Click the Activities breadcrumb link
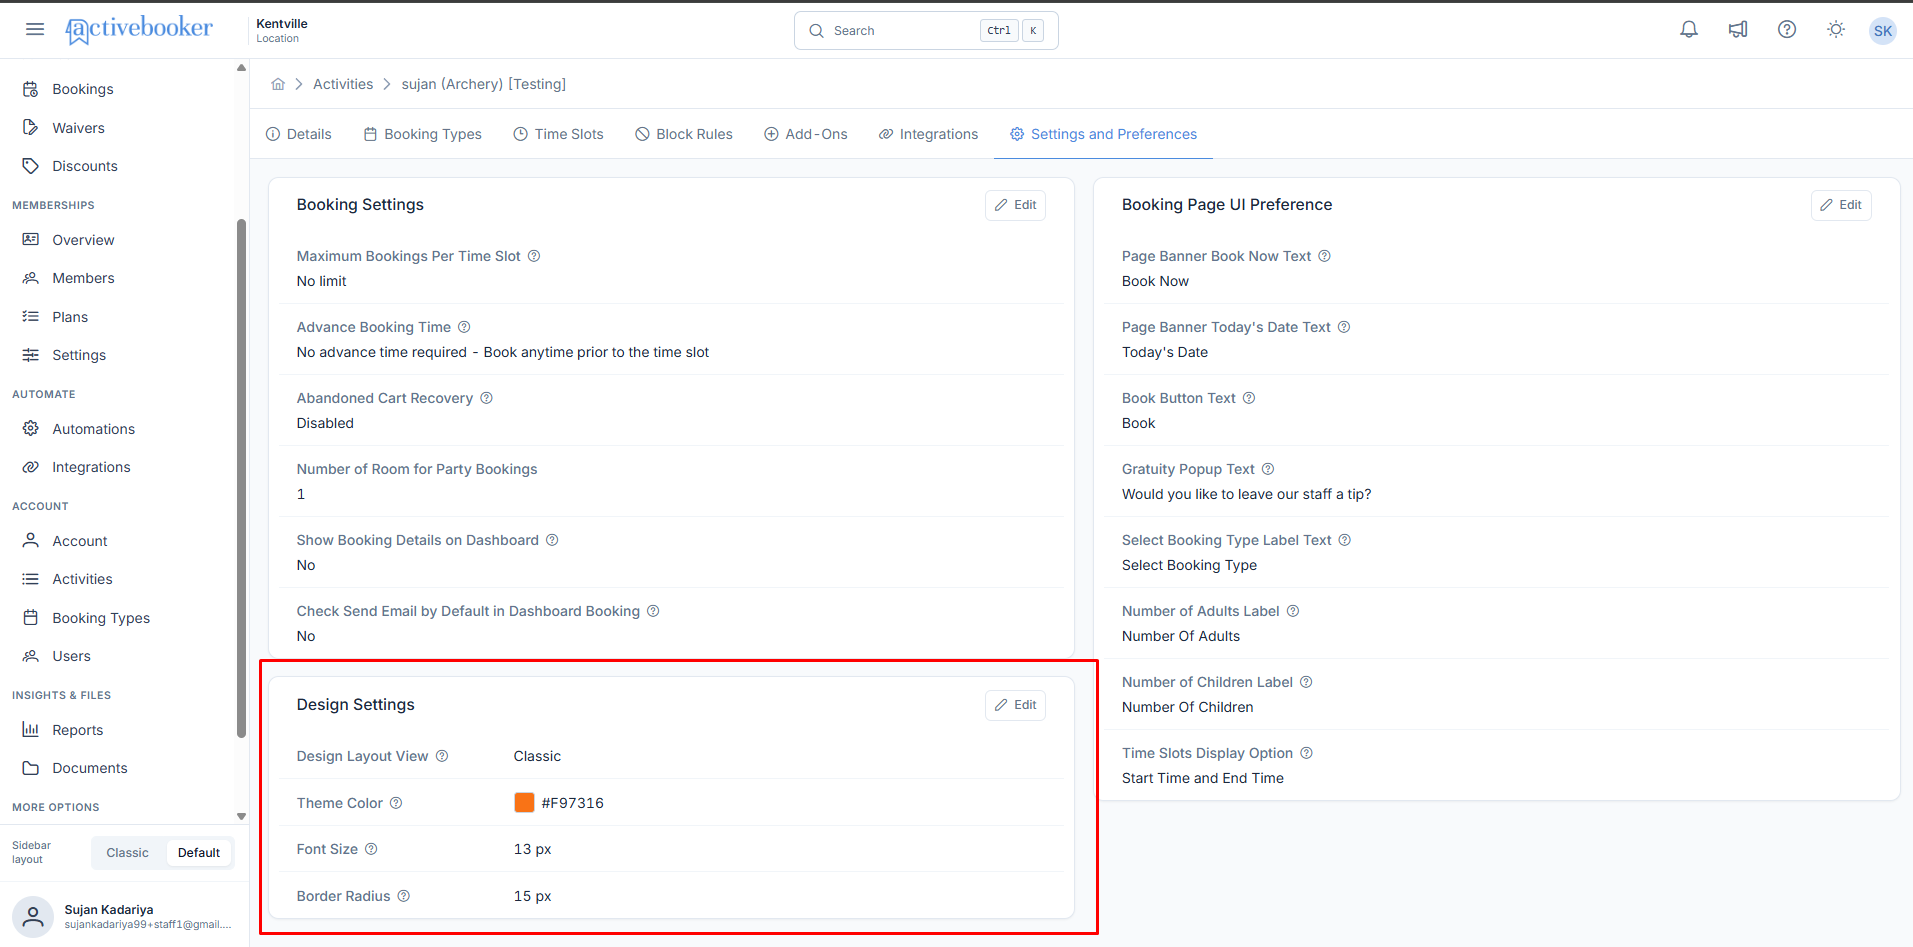This screenshot has height=947, width=1913. click(343, 84)
